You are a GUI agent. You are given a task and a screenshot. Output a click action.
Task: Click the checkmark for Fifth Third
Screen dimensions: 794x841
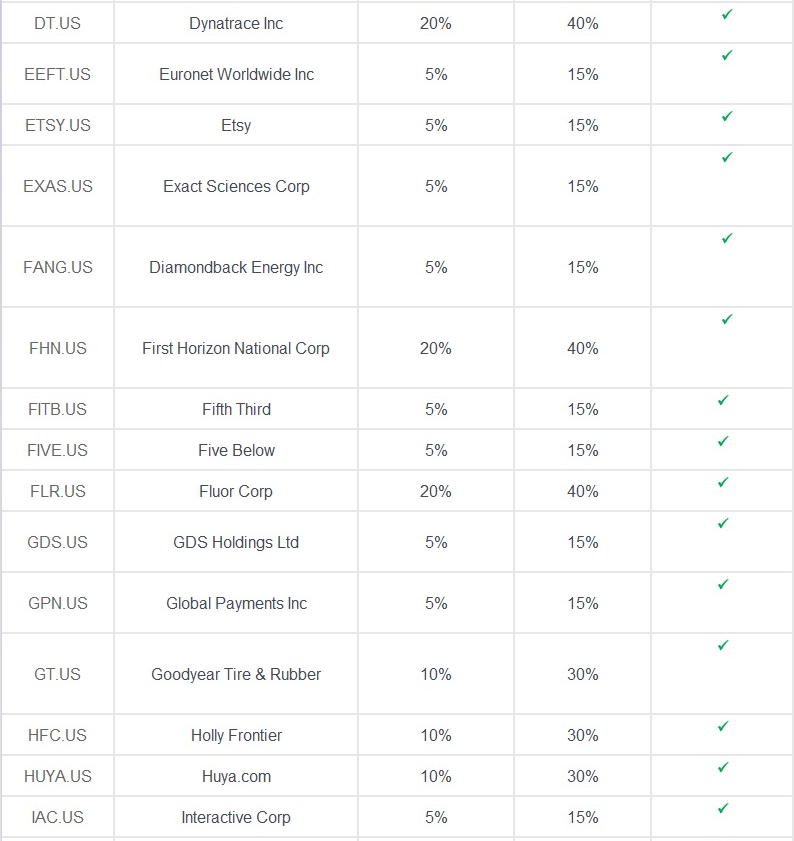[x=723, y=400]
